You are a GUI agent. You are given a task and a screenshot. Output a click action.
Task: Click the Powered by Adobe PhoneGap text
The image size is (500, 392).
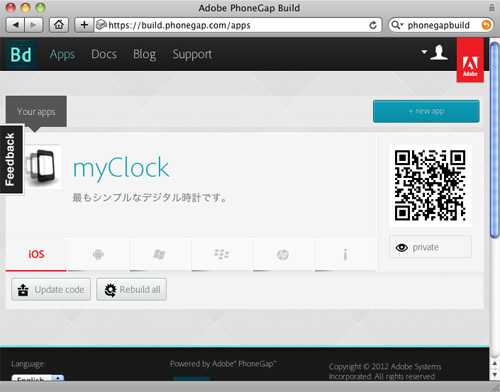pos(223,364)
